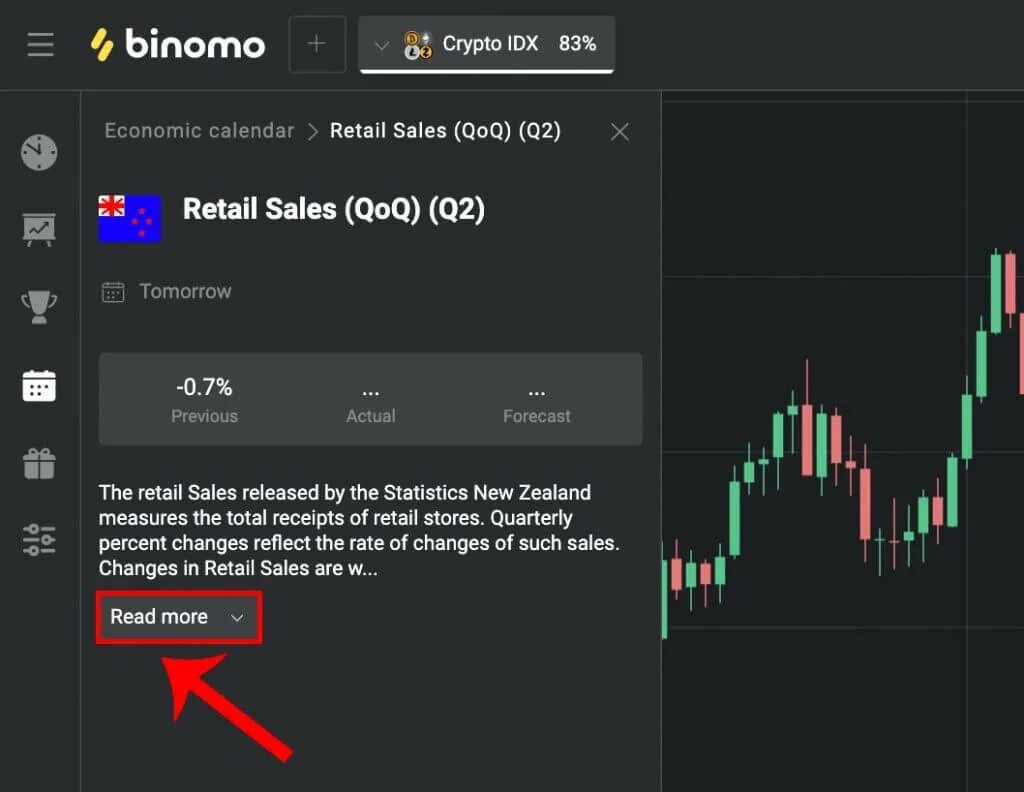The image size is (1024, 792).
Task: Close the Retail Sales panel
Action: 620,132
